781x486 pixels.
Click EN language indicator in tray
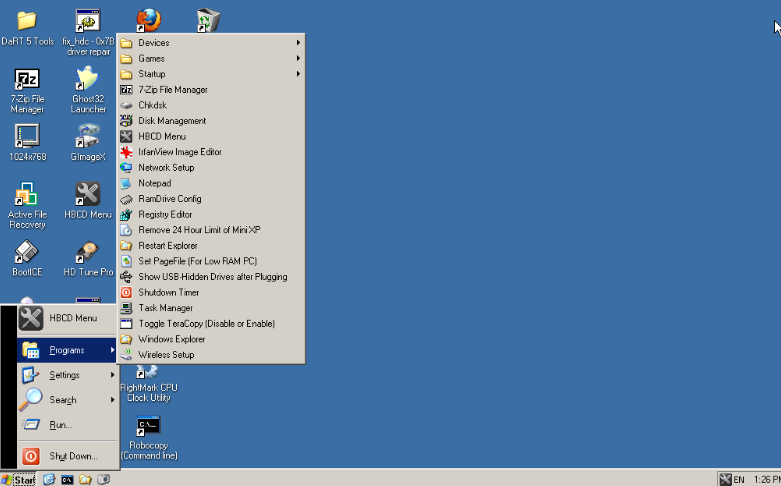[x=739, y=480]
